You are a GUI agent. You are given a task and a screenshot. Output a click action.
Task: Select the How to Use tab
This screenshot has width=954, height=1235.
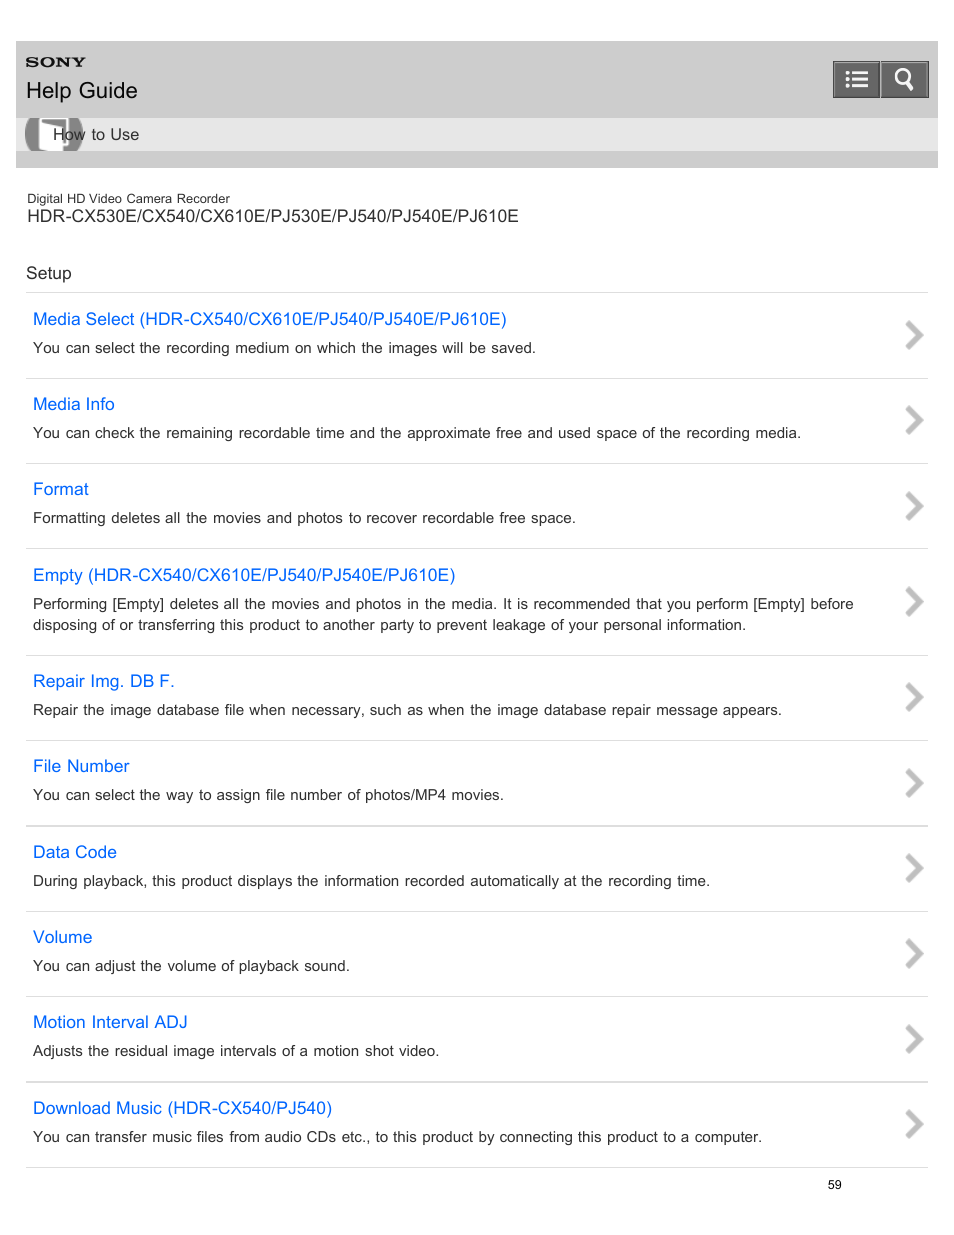(x=96, y=134)
